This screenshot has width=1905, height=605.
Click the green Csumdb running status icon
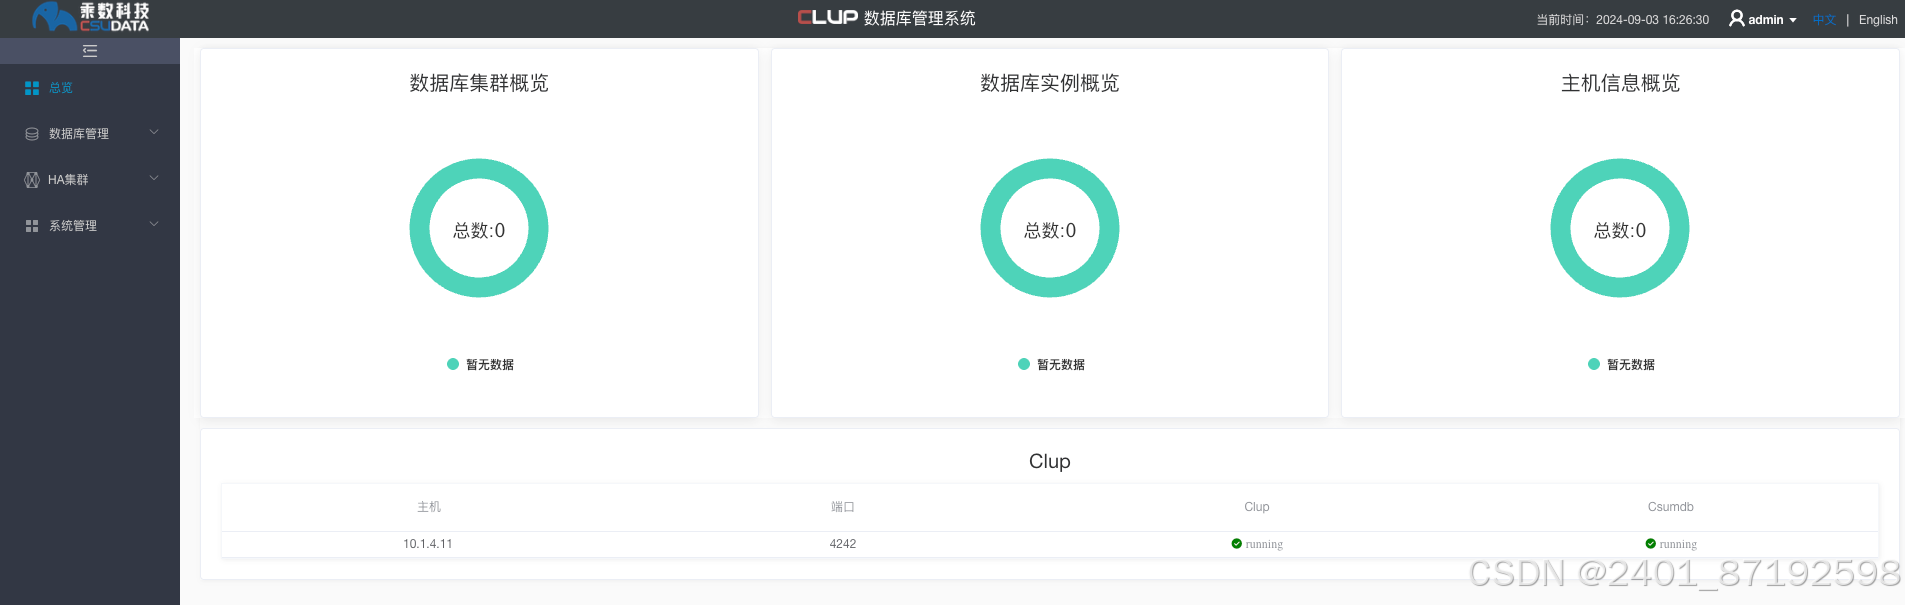1651,544
